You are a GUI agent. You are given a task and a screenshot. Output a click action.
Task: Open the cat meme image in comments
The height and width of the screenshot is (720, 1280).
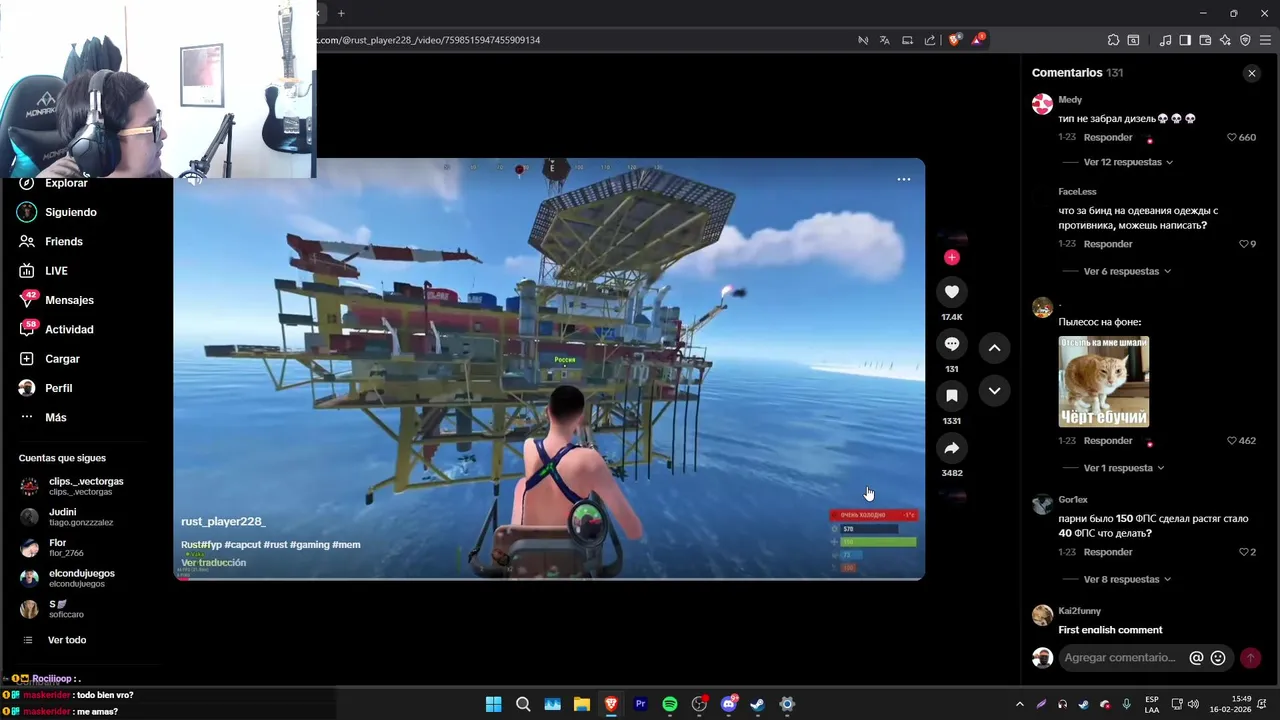(x=1104, y=382)
